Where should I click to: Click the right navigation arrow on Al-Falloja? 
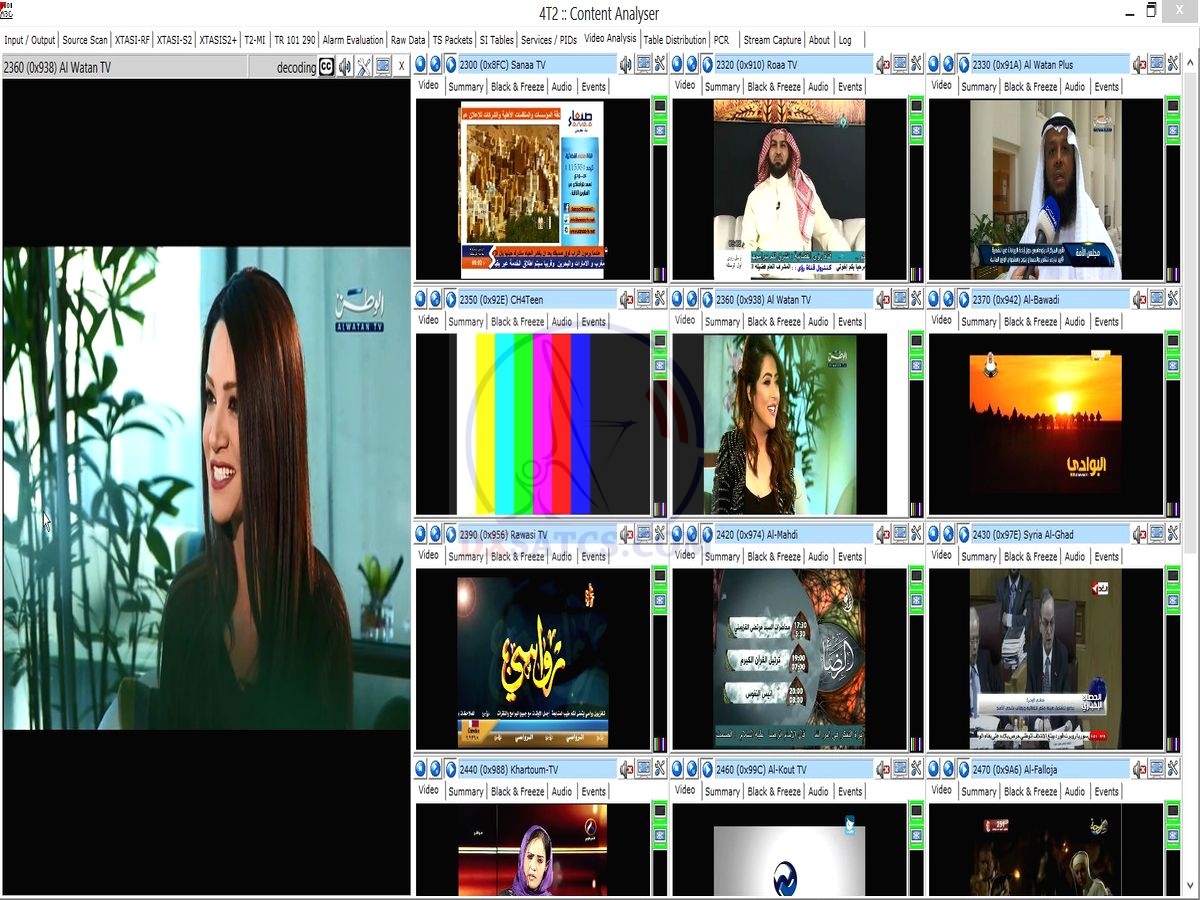pyautogui.click(x=948, y=768)
